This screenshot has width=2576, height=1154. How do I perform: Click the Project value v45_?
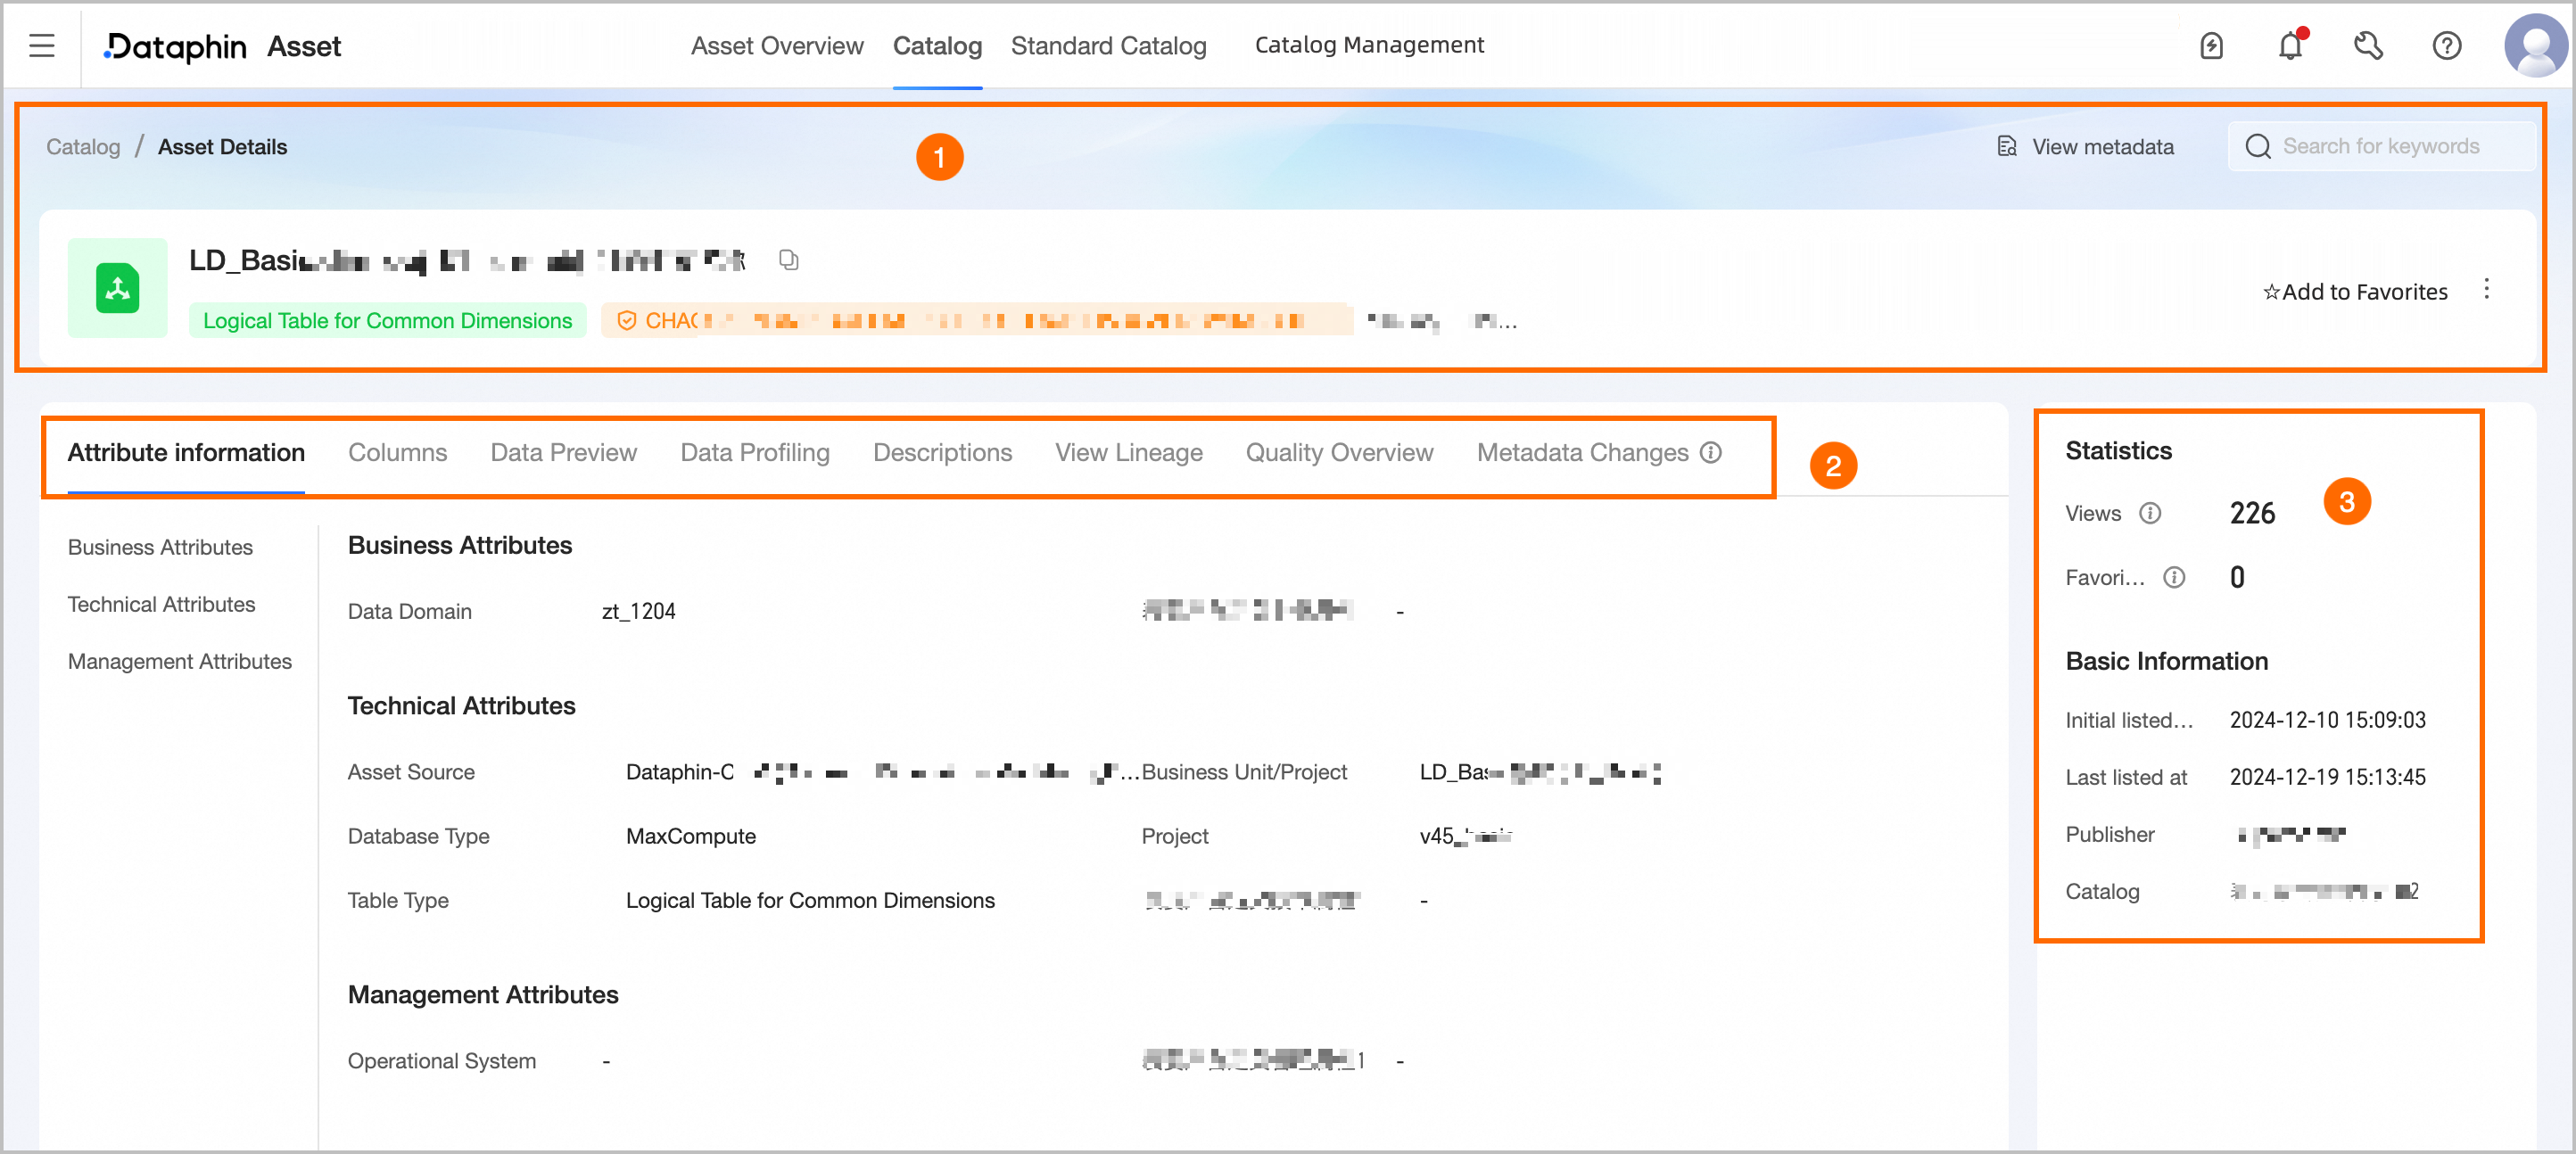[x=1466, y=837]
